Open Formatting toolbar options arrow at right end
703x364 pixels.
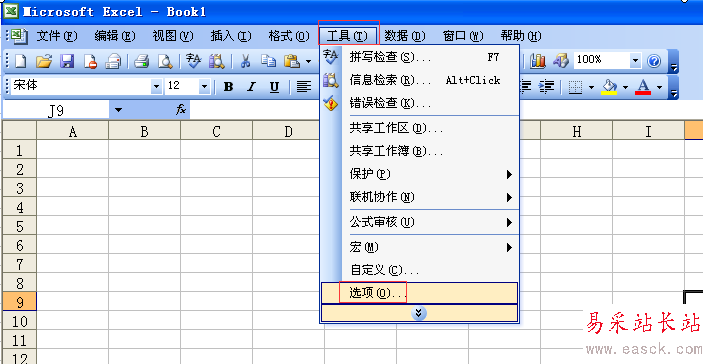click(673, 87)
